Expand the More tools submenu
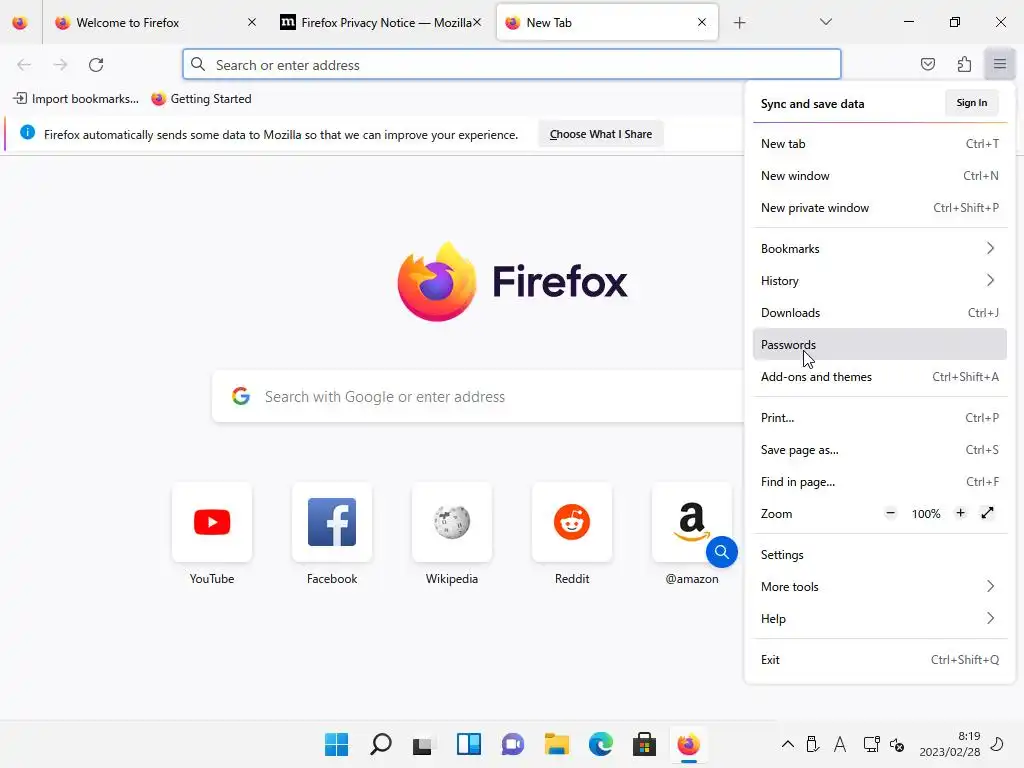 point(880,587)
